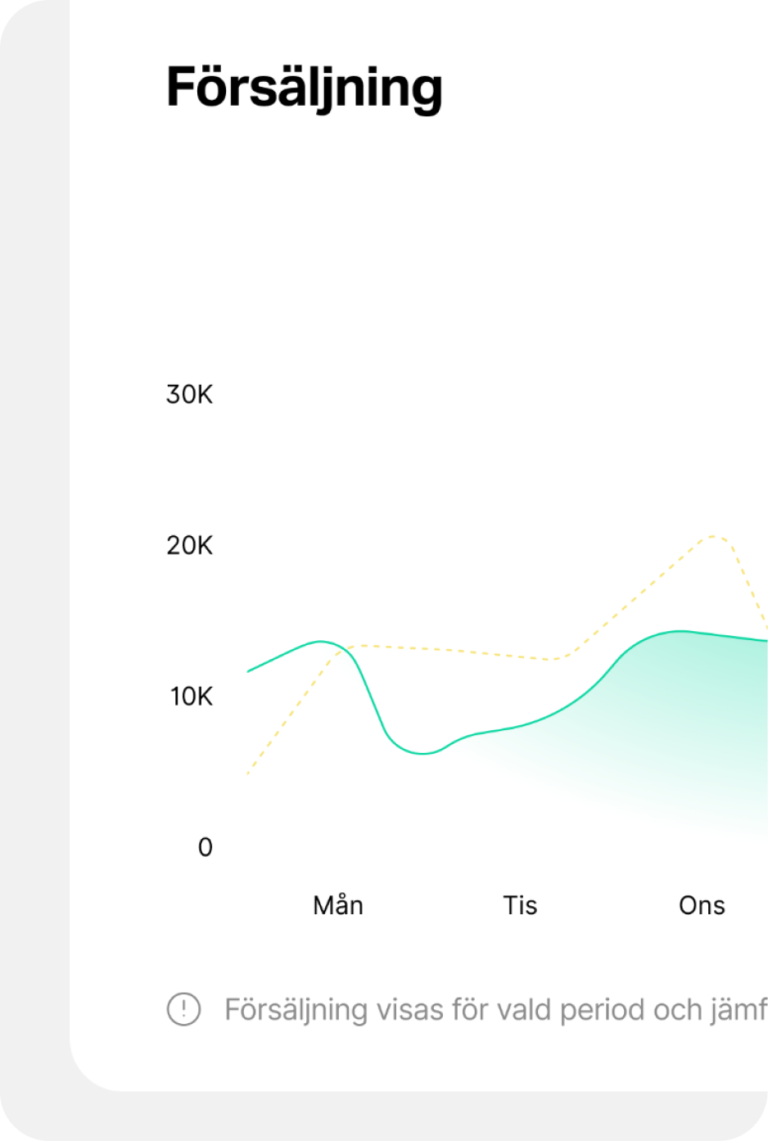Click the 30K y-axis label

189,394
